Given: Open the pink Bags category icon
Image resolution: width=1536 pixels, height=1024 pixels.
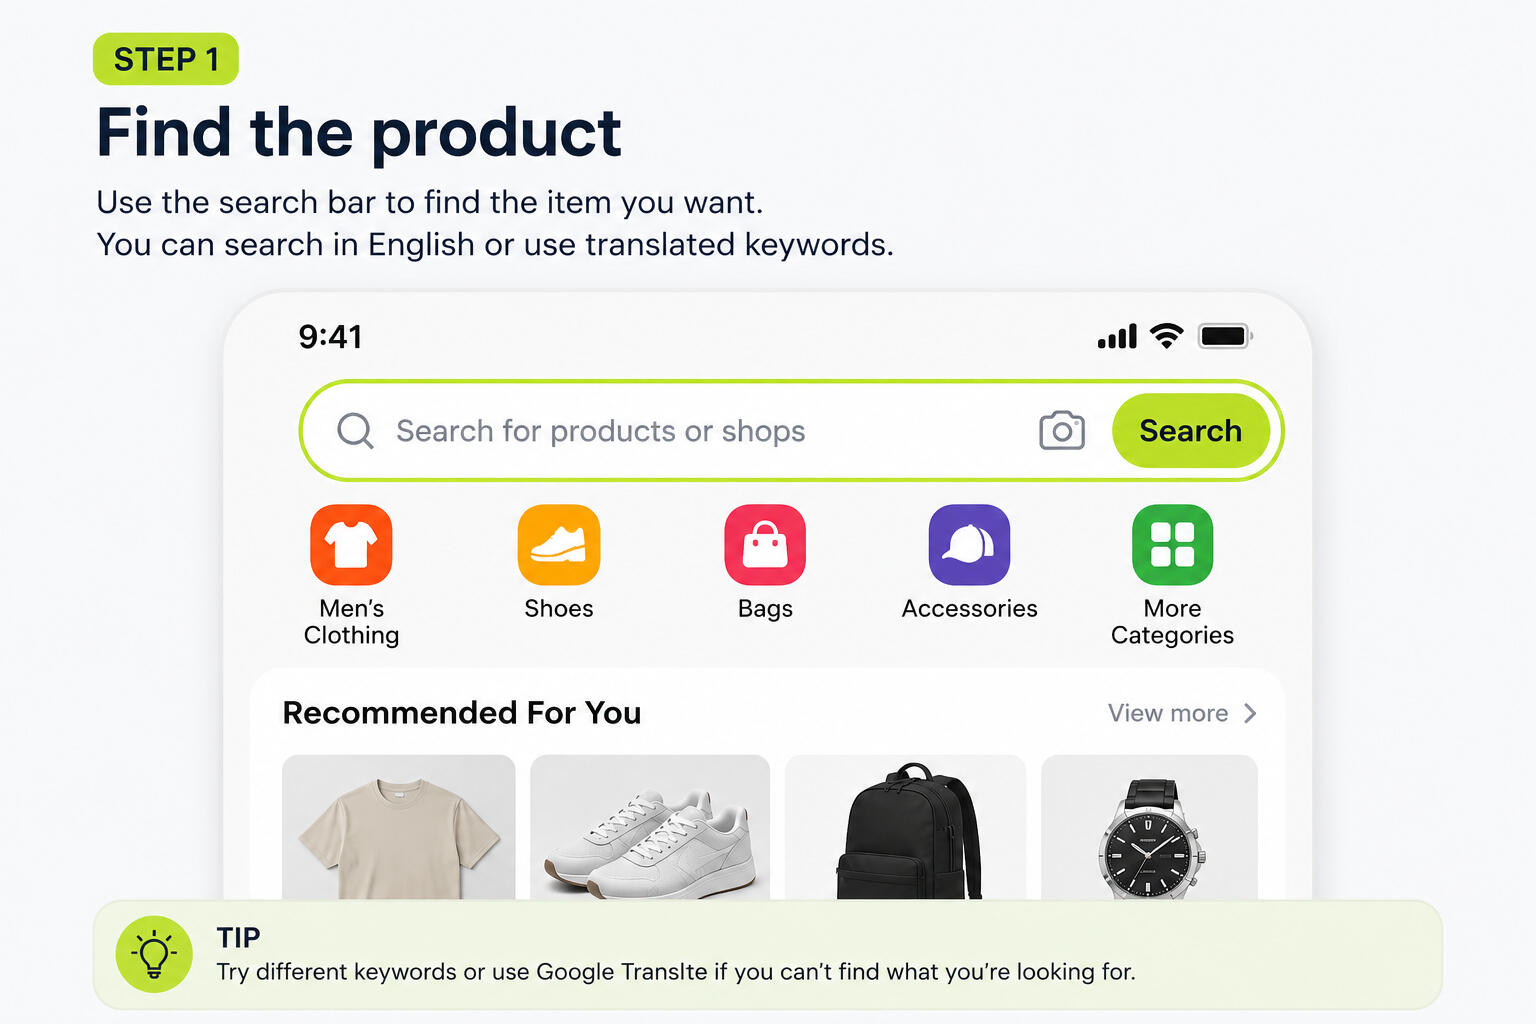Looking at the screenshot, I should (x=765, y=545).
